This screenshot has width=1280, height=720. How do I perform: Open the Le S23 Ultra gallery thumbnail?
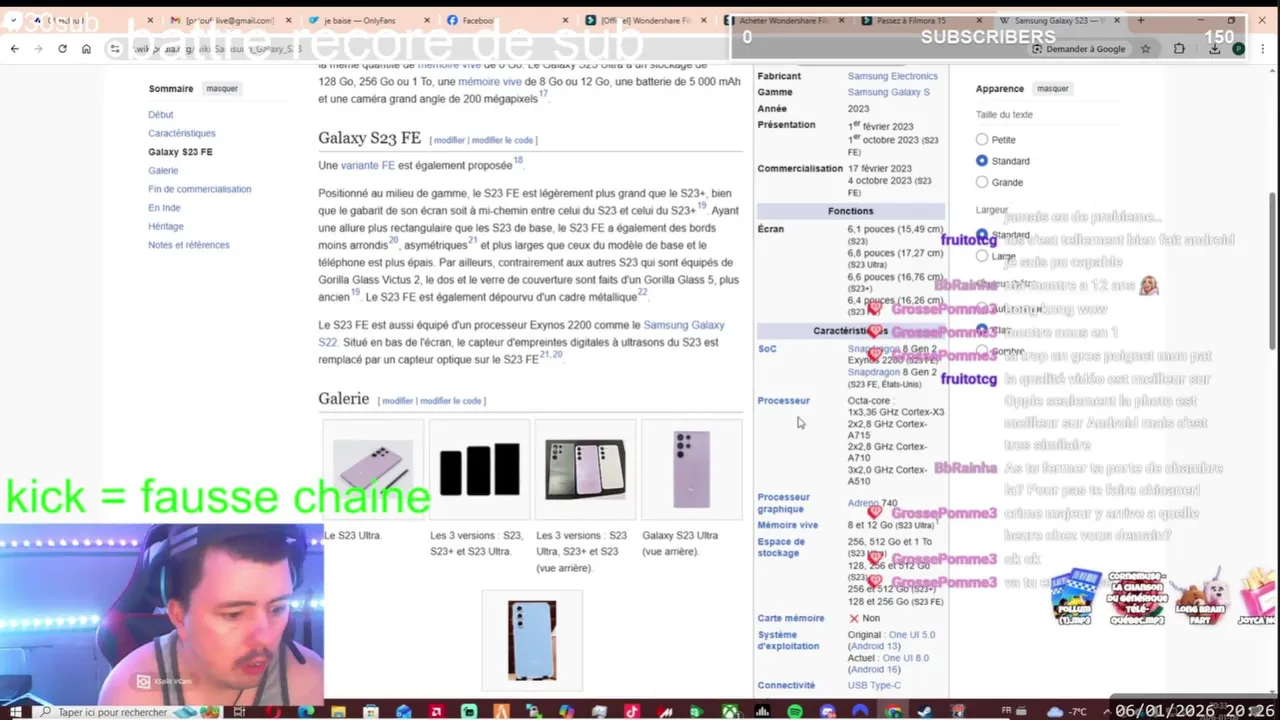(x=373, y=469)
